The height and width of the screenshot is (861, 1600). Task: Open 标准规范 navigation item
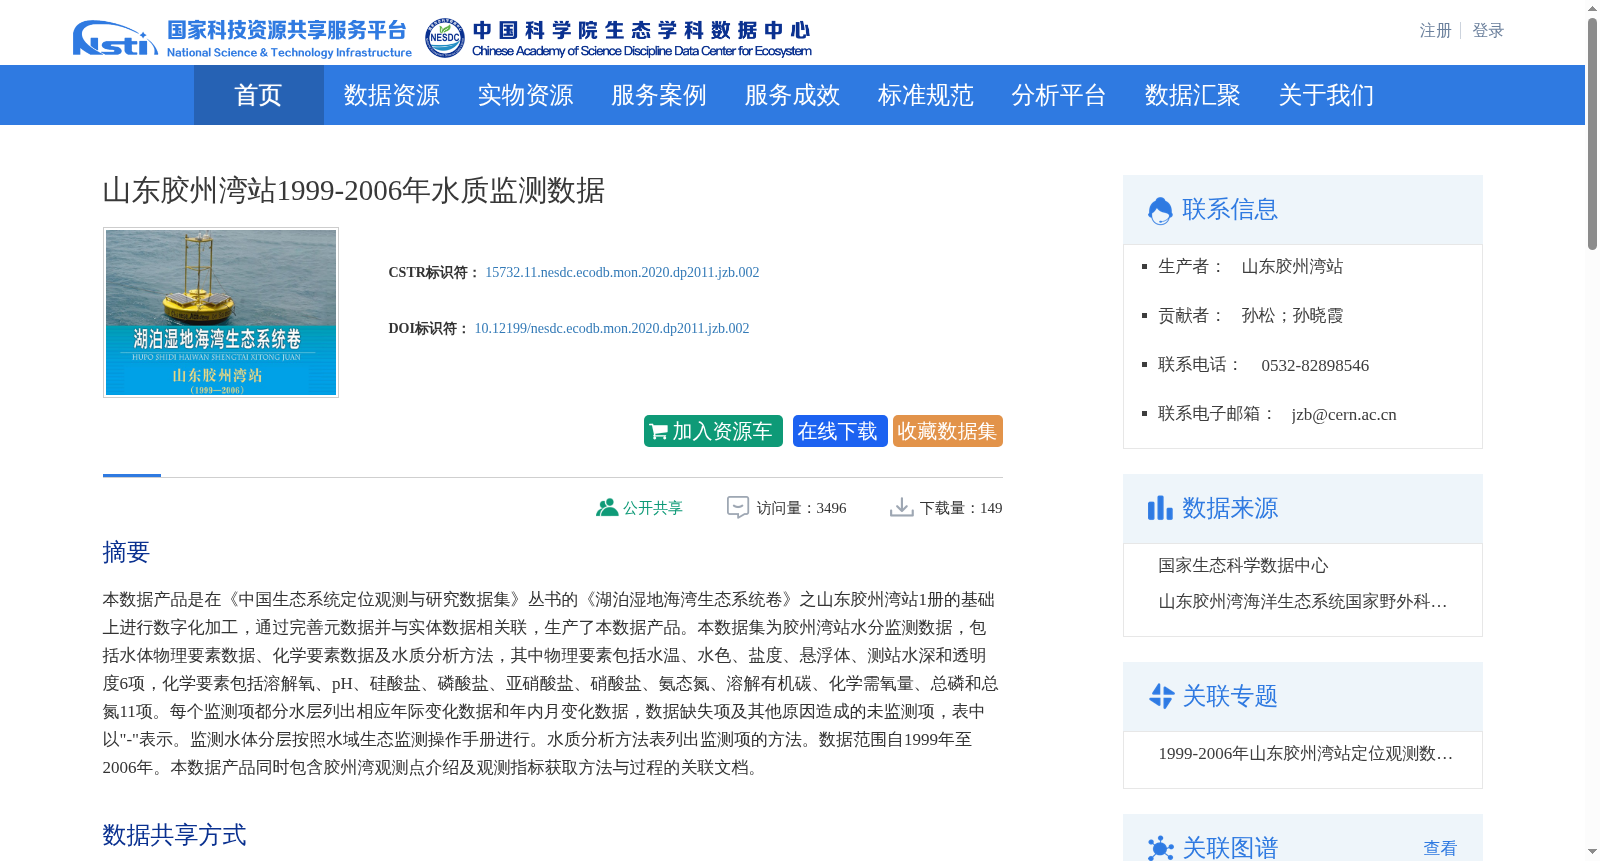(926, 95)
